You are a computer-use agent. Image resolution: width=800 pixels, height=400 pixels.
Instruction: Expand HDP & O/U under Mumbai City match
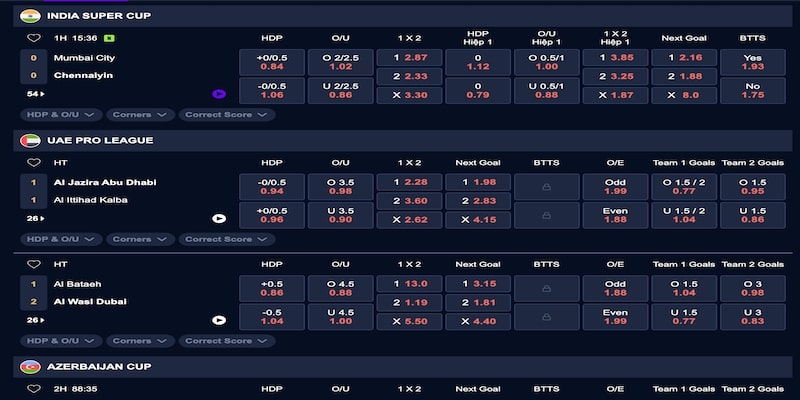60,115
